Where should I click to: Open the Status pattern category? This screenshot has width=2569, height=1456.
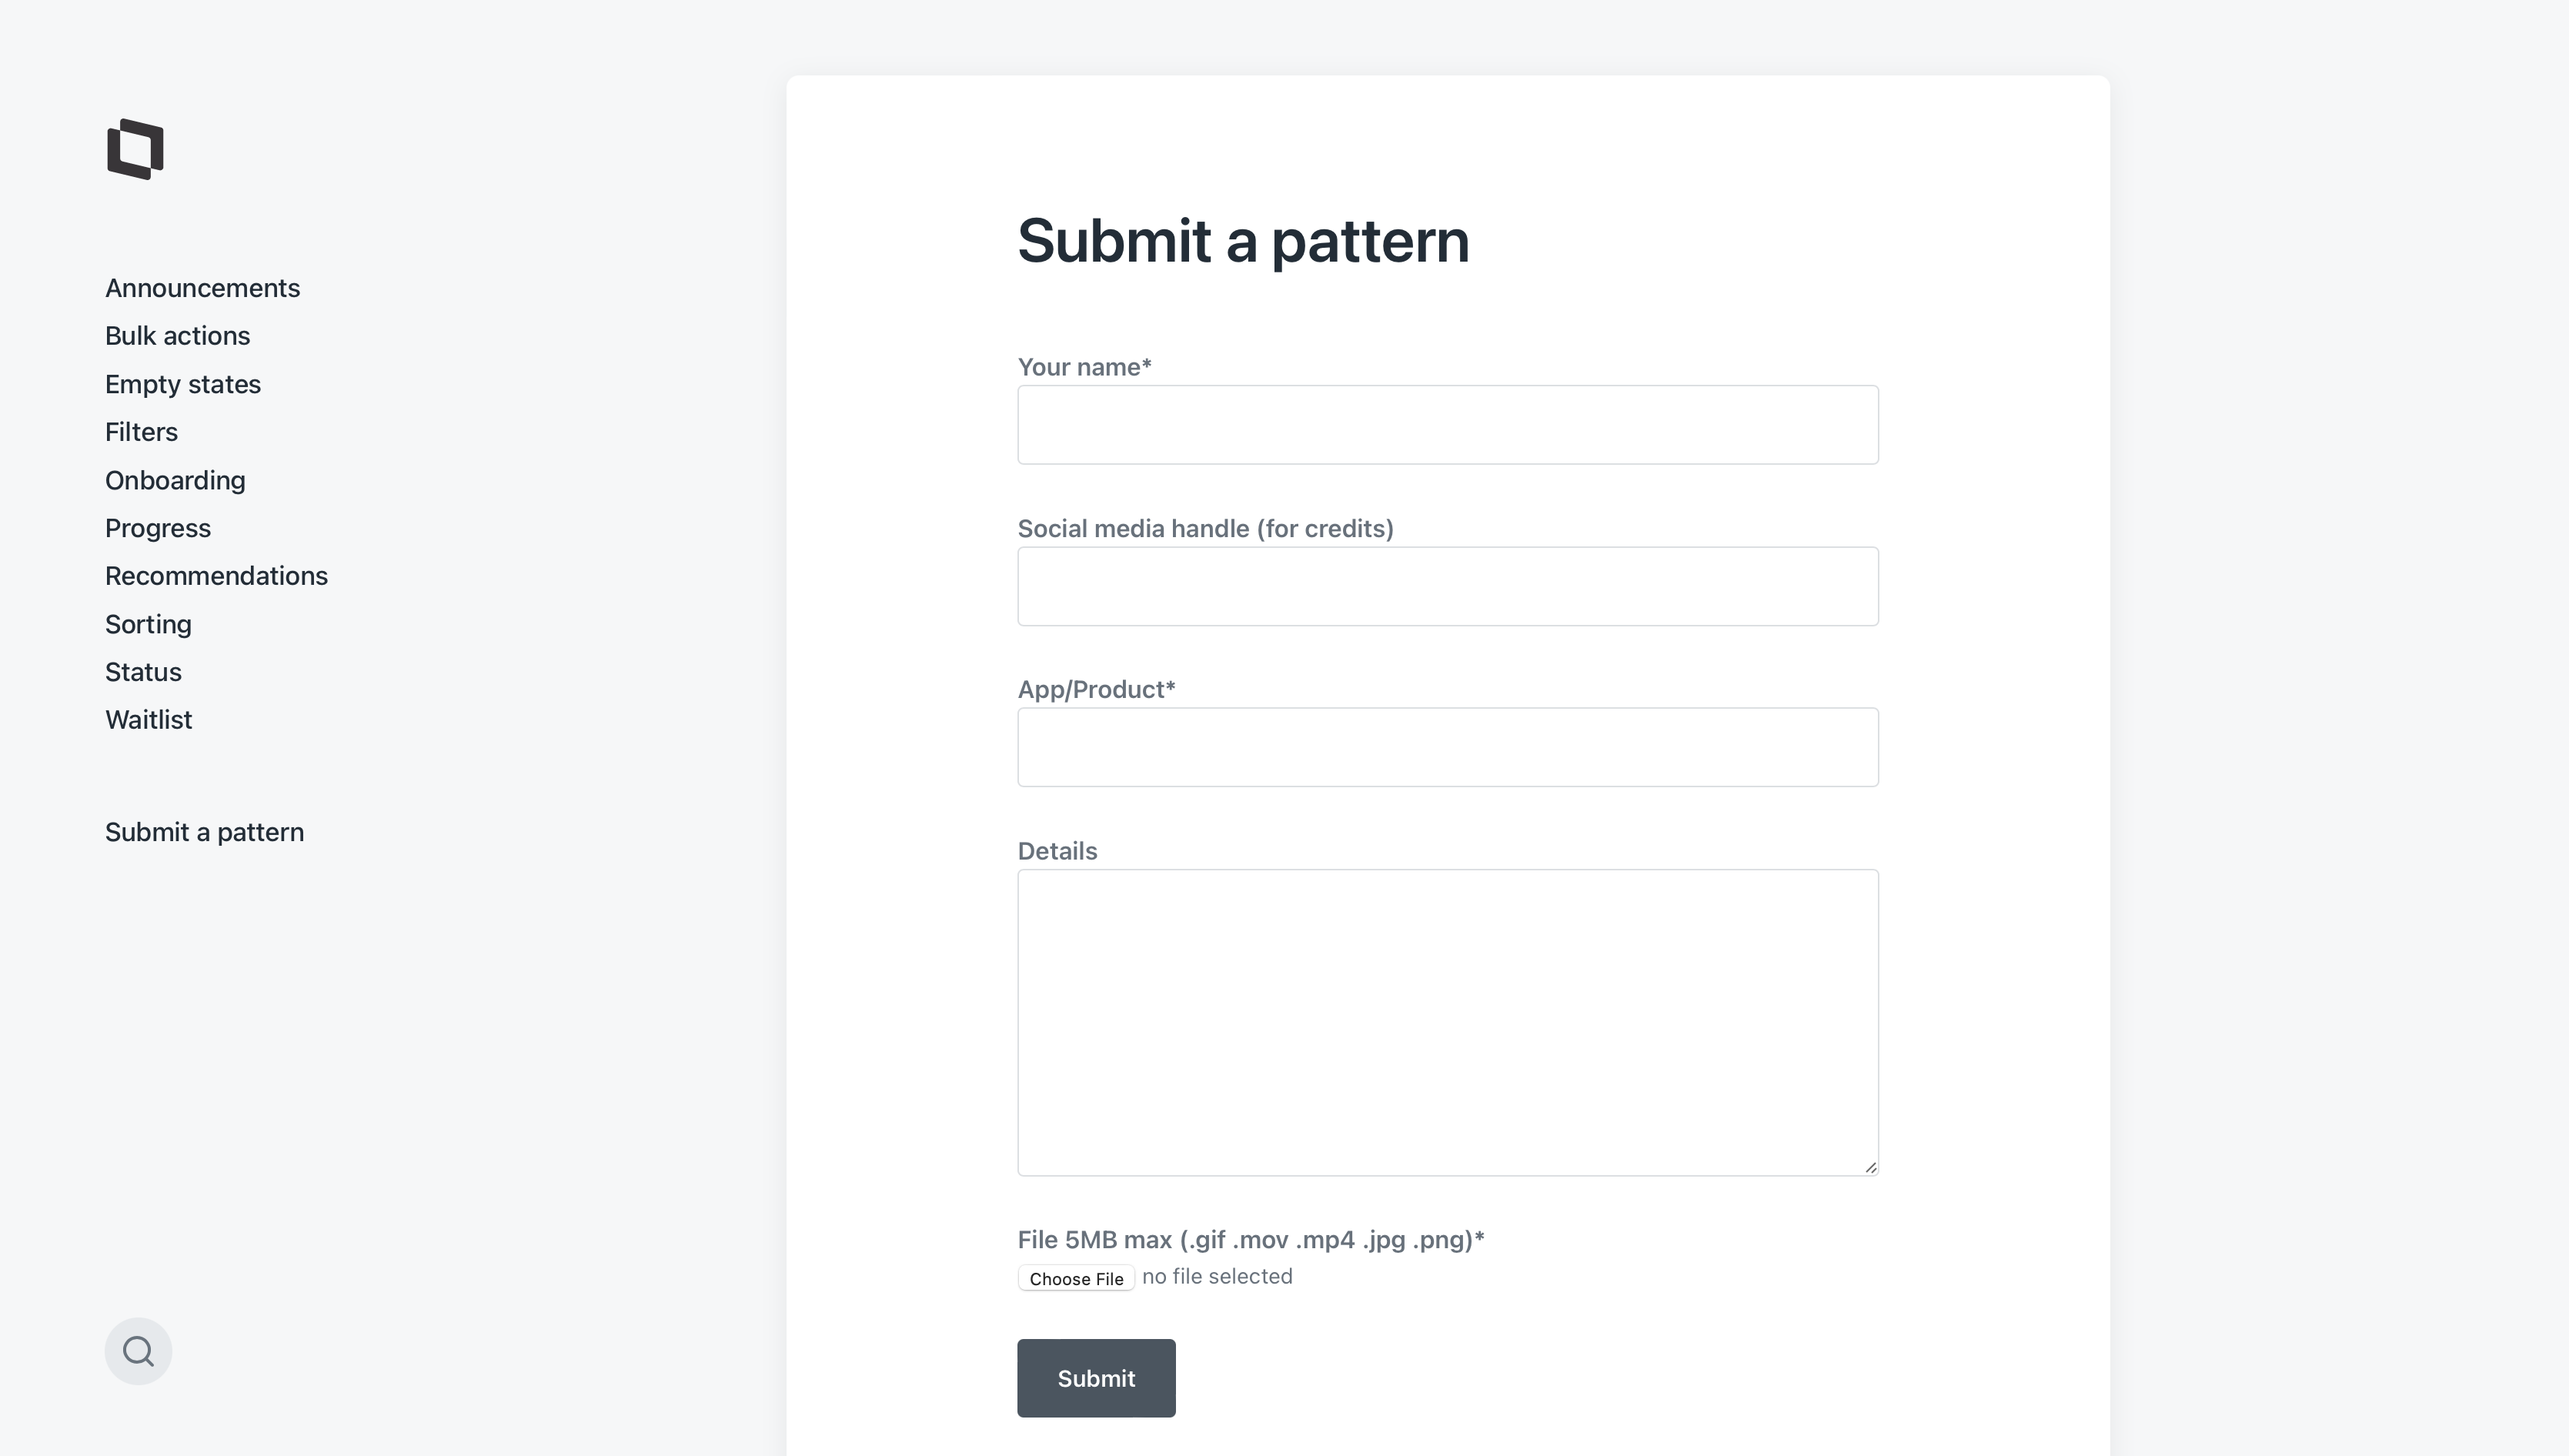click(143, 671)
